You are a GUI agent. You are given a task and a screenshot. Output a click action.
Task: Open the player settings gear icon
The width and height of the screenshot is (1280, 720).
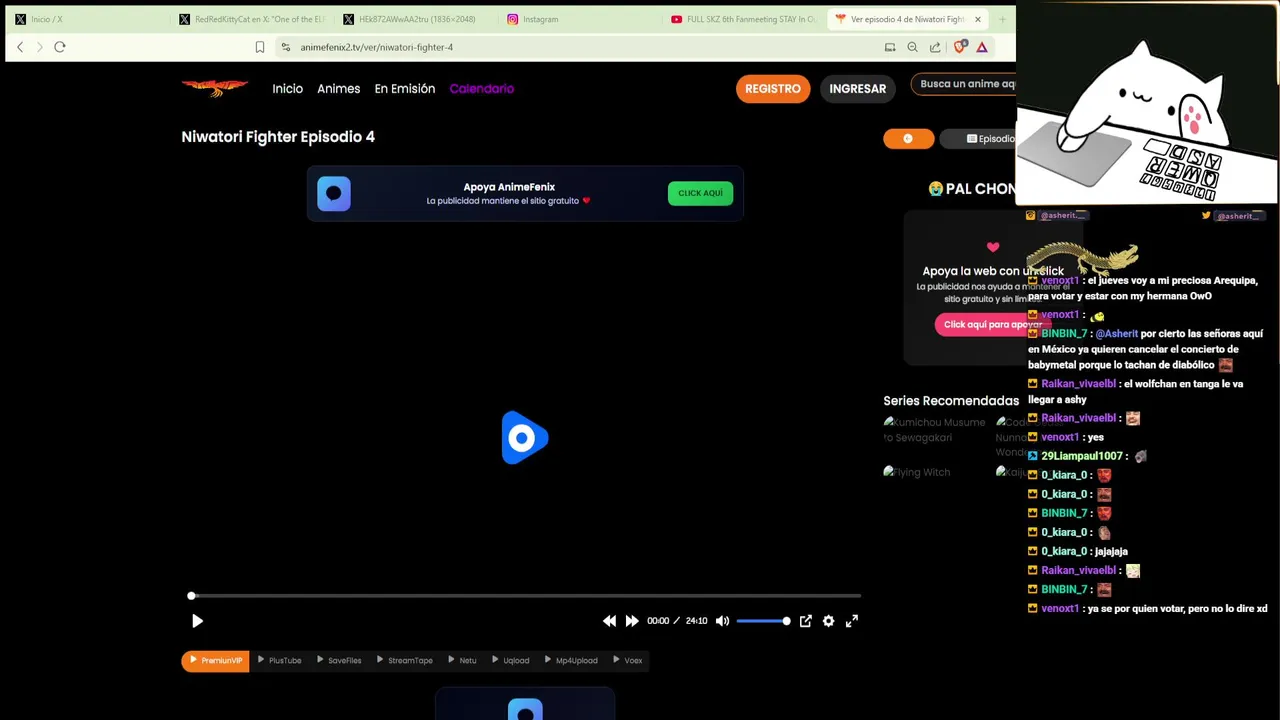point(828,621)
